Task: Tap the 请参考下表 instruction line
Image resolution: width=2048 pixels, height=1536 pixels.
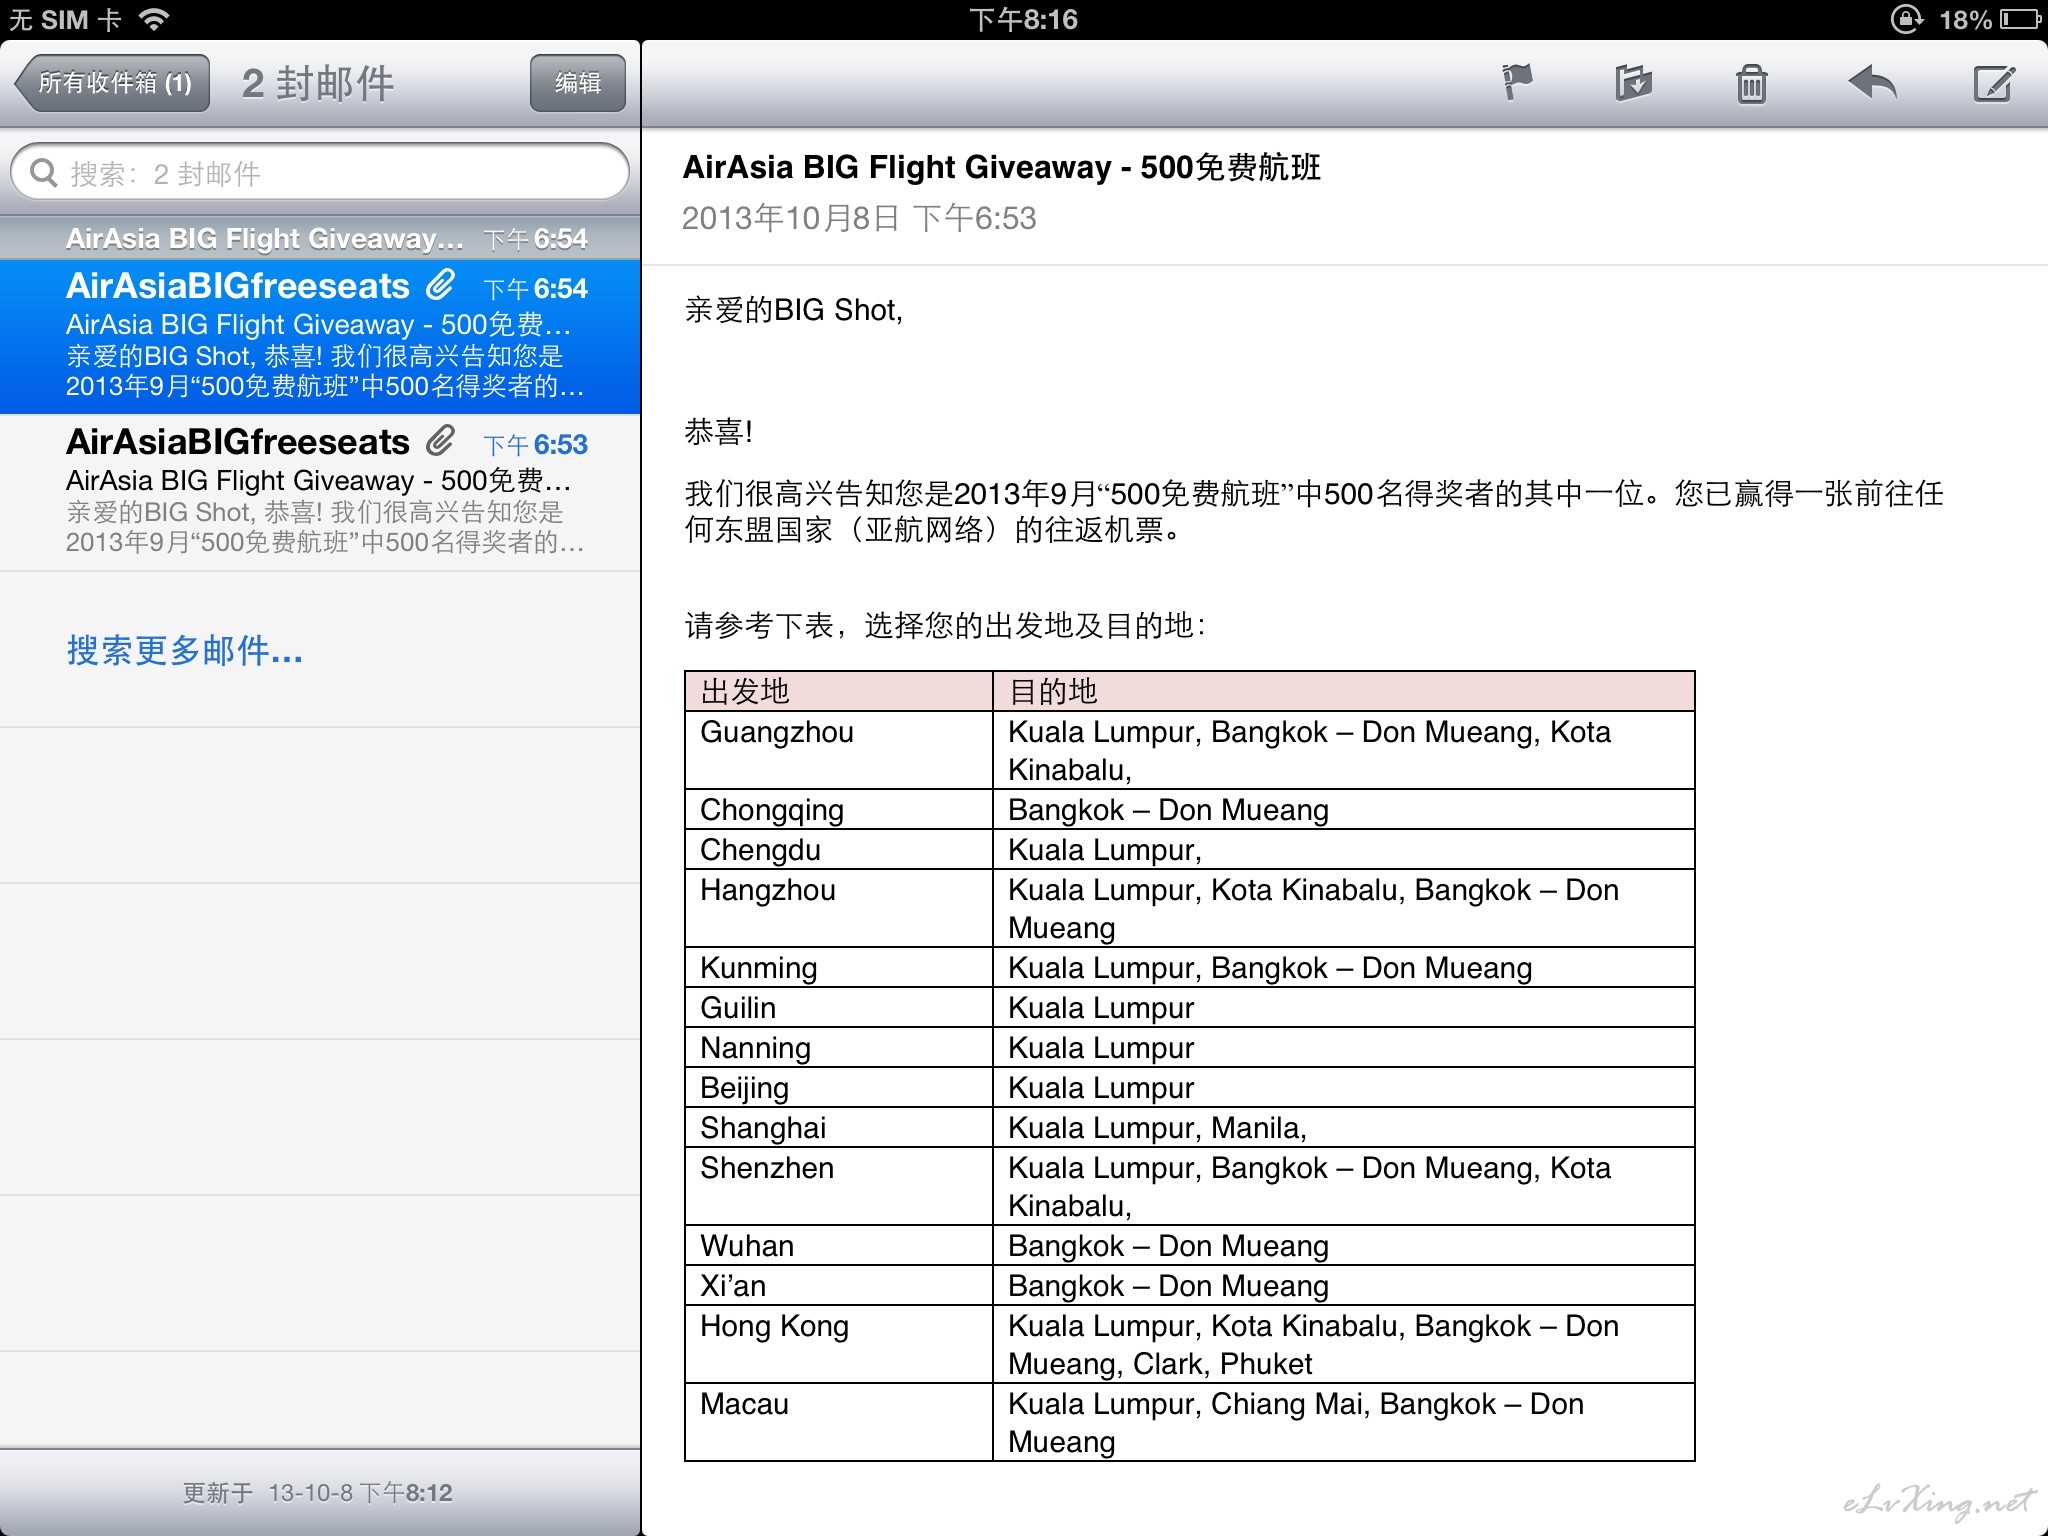Action: coord(946,626)
